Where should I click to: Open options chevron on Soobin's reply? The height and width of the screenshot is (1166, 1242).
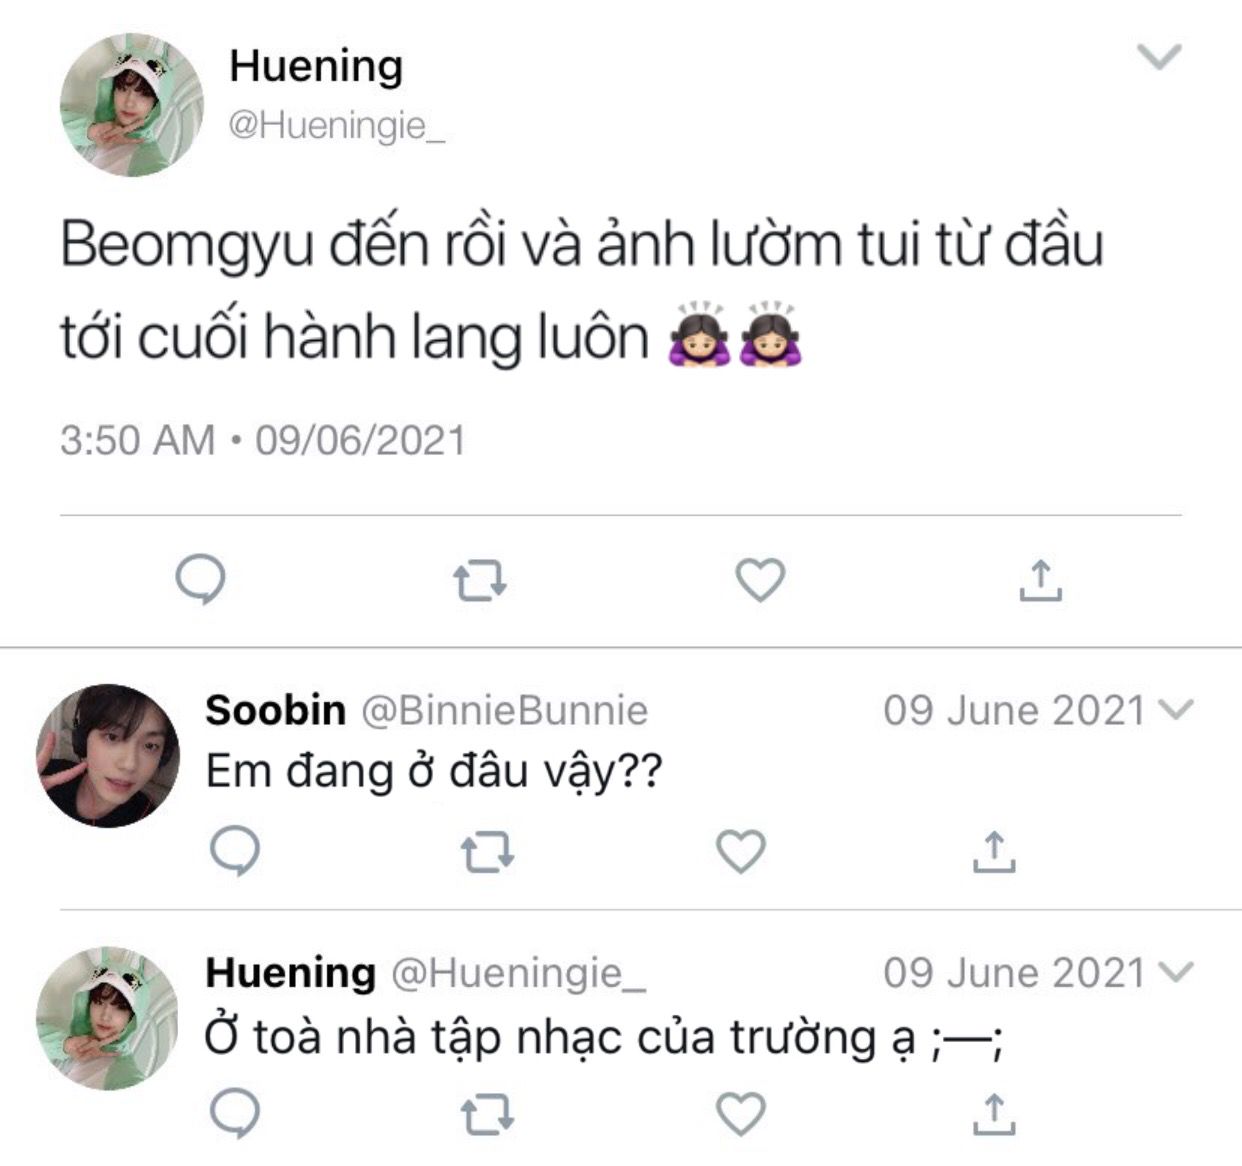coord(1175,709)
